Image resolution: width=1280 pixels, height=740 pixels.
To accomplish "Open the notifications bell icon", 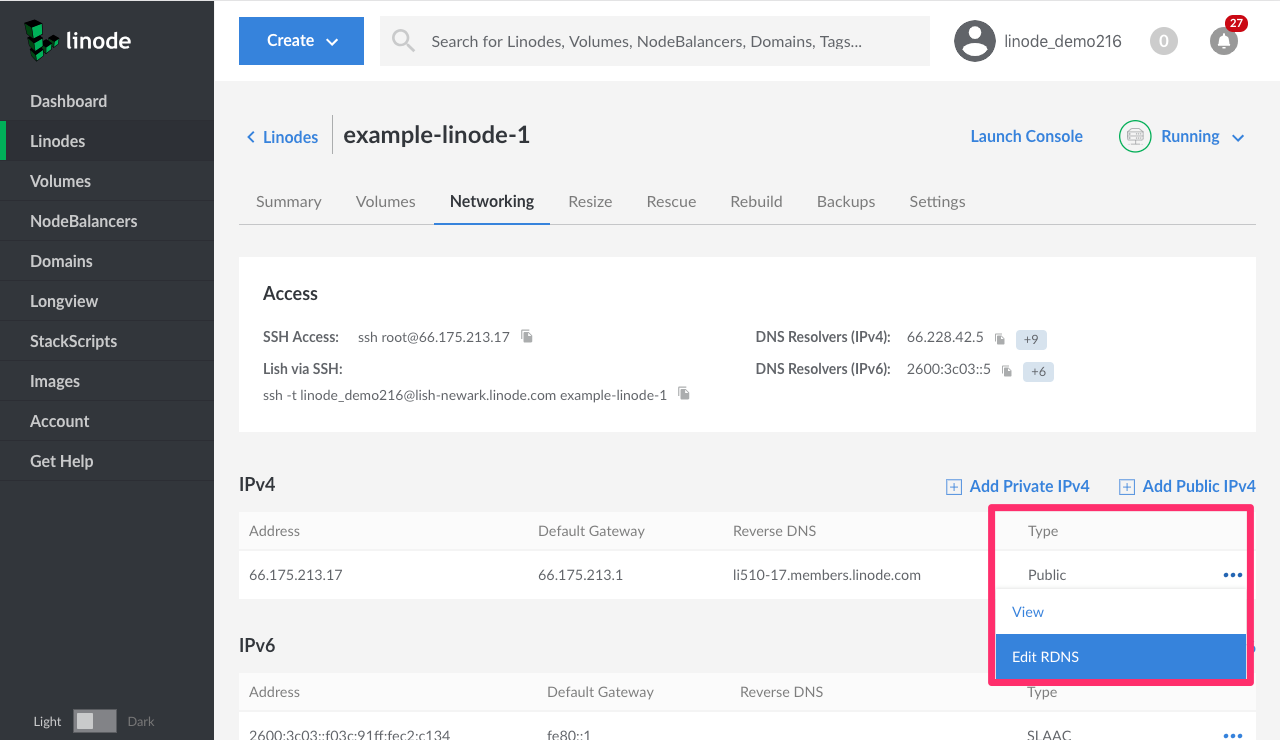I will click(1223, 41).
